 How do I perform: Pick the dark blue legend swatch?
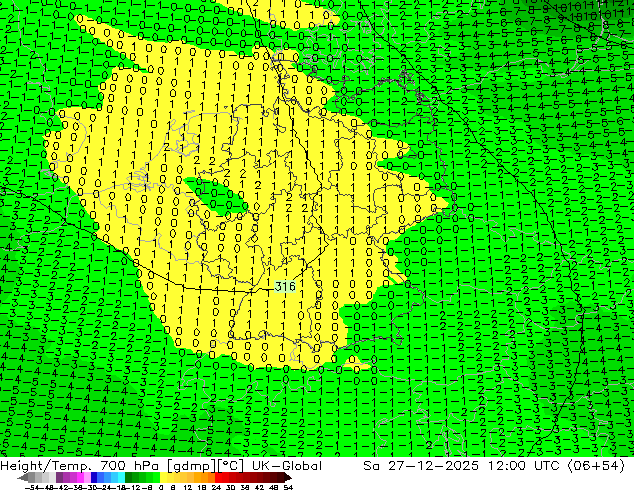[94, 477]
